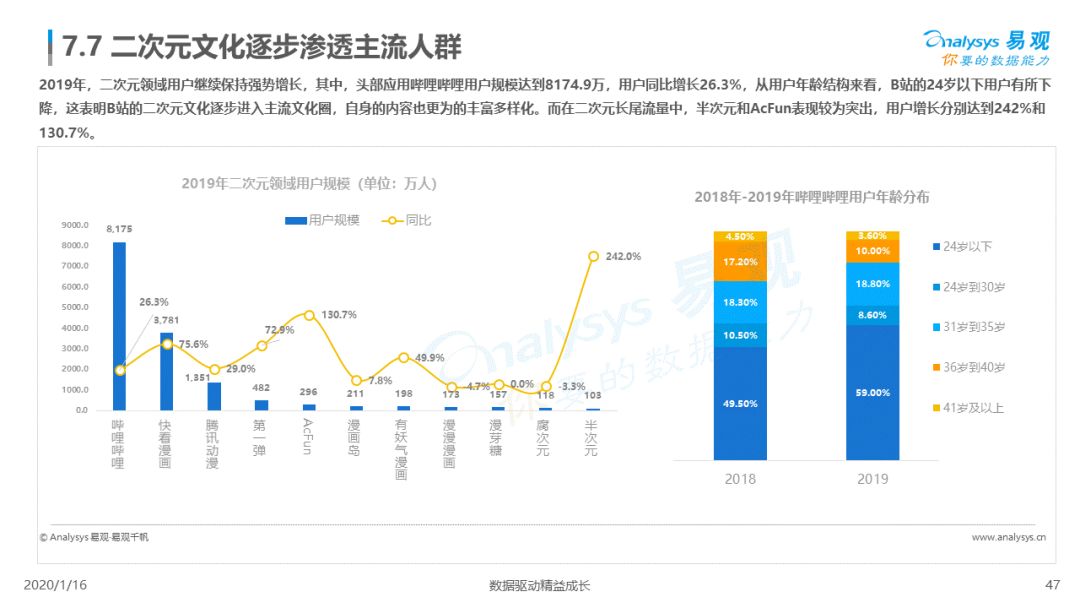The height and width of the screenshot is (608, 1080).
Task: Click the yellow 同比 legend marker
Action: pyautogui.click(x=392, y=220)
